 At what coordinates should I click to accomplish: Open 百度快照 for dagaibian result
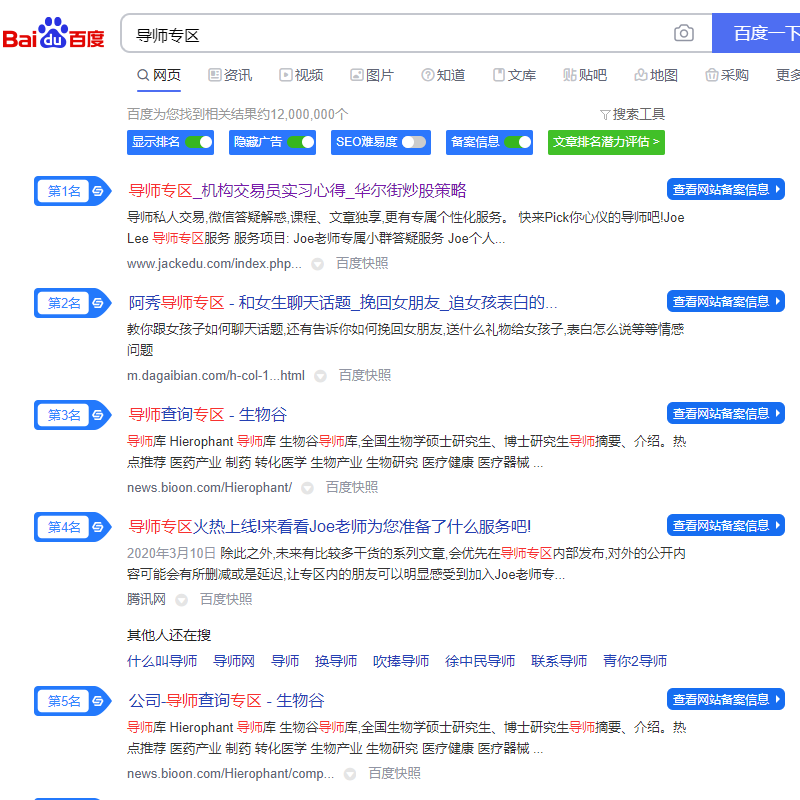[365, 376]
